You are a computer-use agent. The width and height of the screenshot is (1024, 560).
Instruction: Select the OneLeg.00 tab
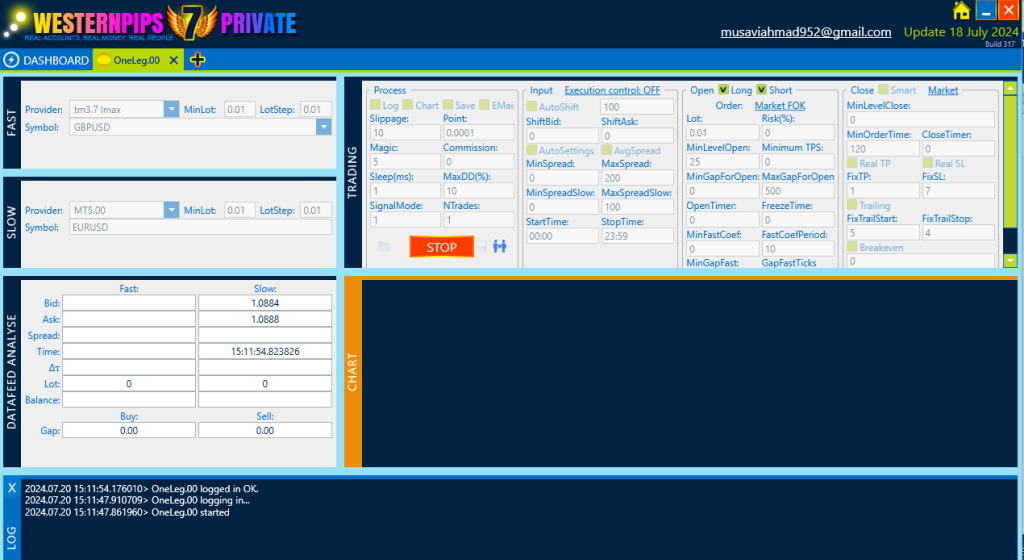coord(136,60)
